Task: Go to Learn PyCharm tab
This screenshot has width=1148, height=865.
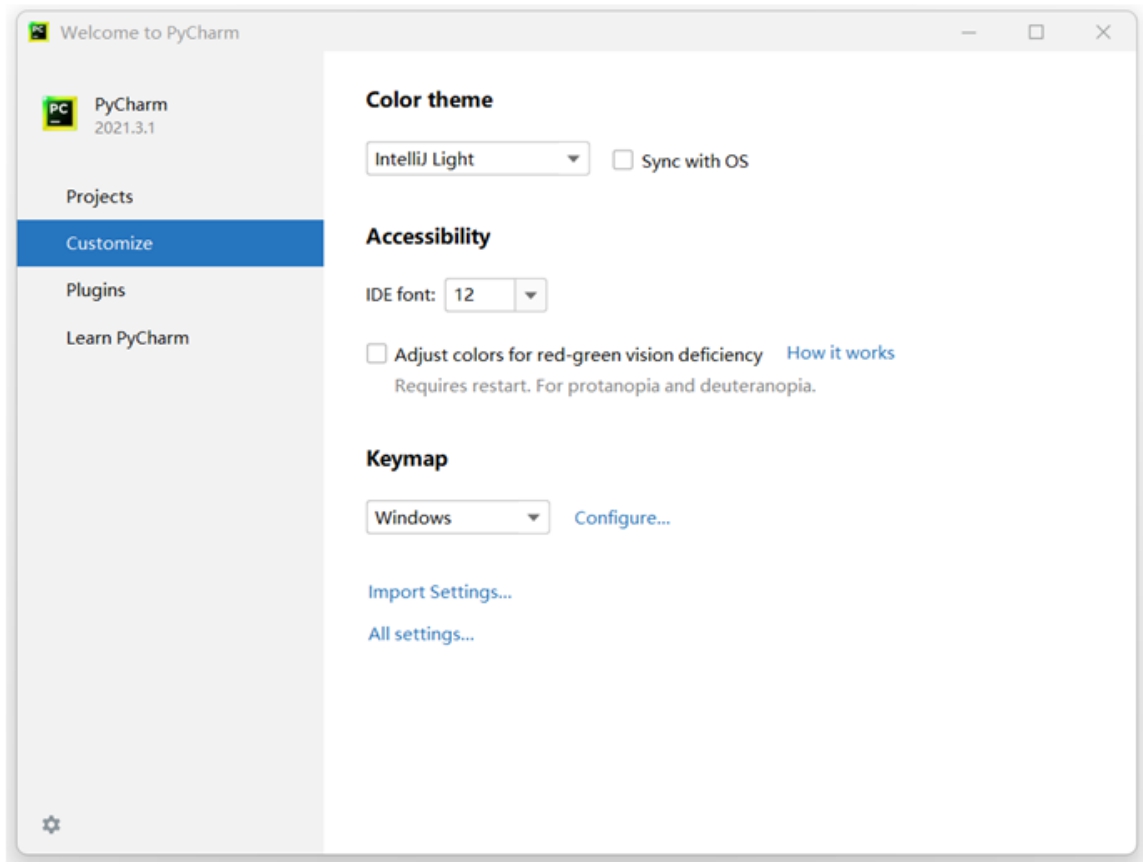Action: 170,338
